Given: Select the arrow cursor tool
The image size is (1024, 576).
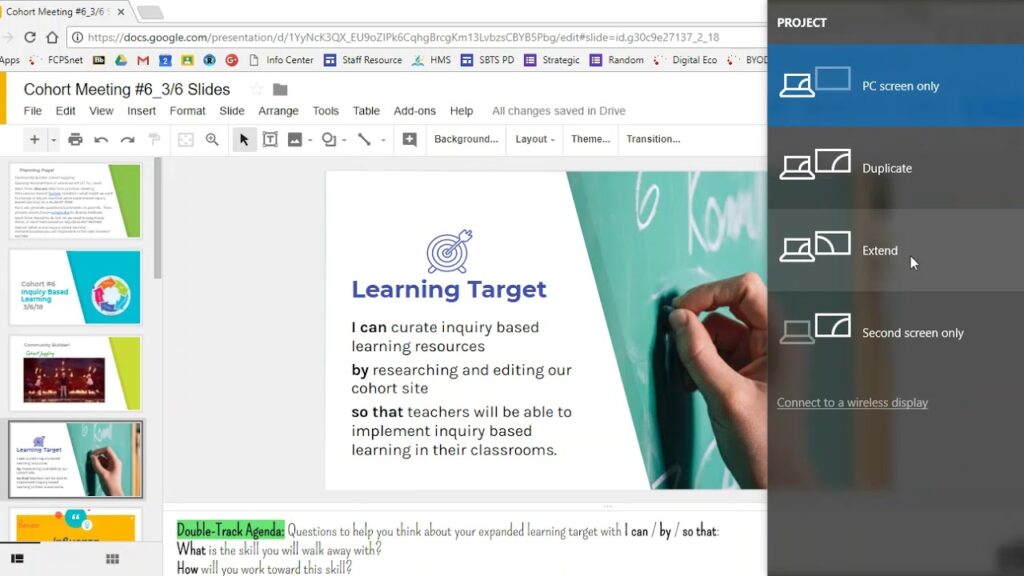Looking at the screenshot, I should [x=243, y=140].
